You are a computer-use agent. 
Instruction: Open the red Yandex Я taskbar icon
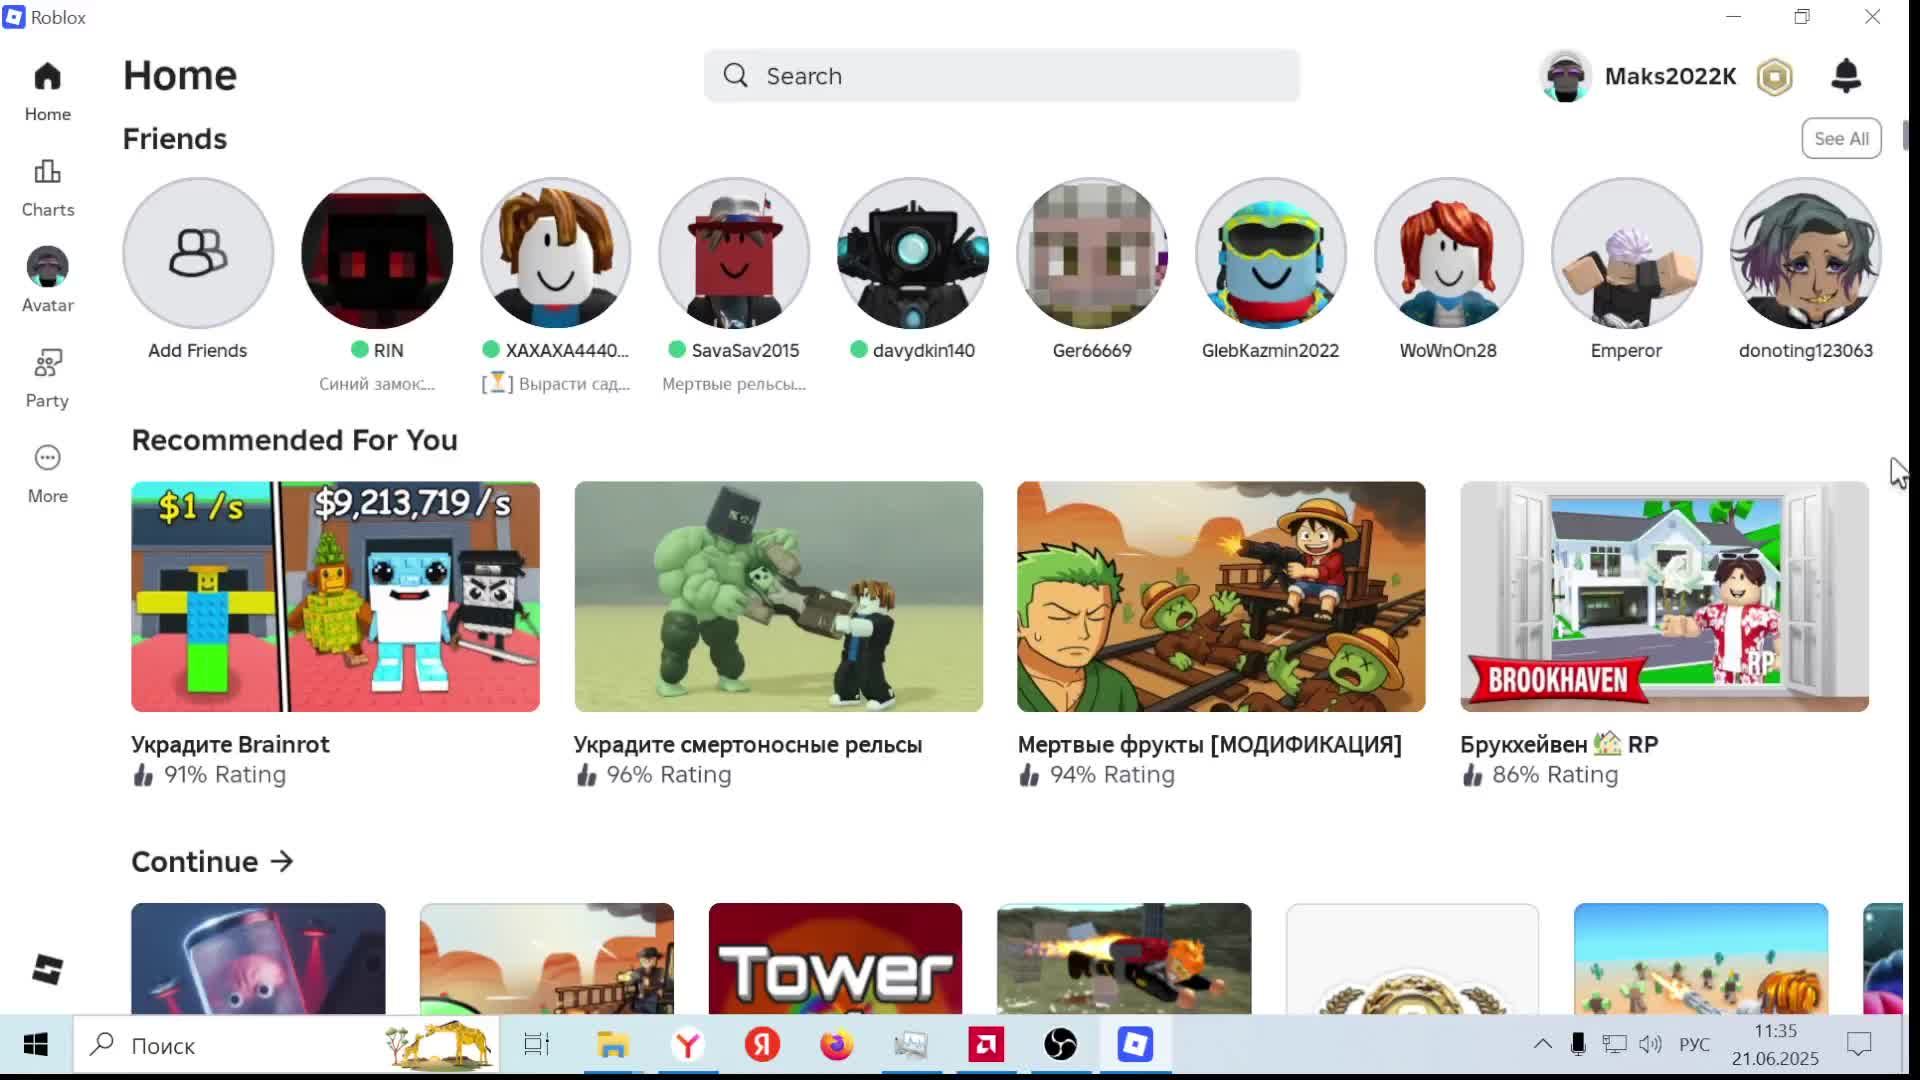click(762, 1045)
